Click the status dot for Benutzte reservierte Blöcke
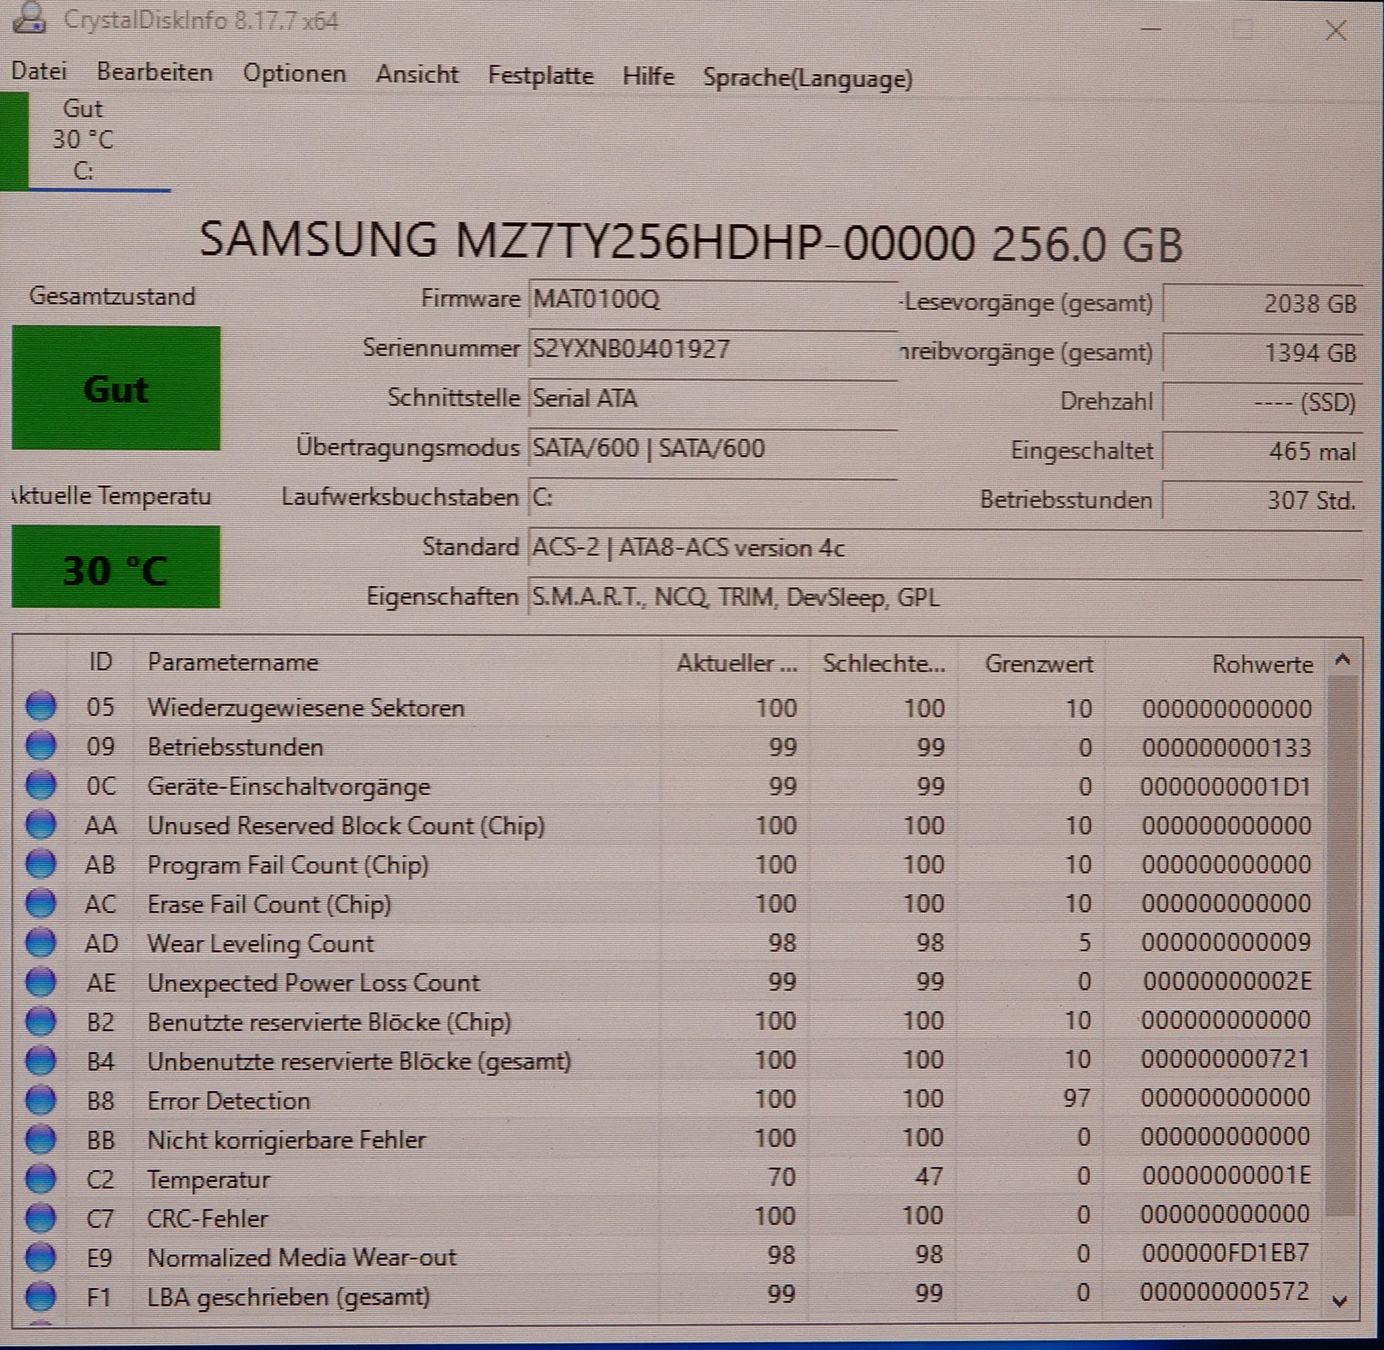The width and height of the screenshot is (1384, 1350). (41, 1021)
